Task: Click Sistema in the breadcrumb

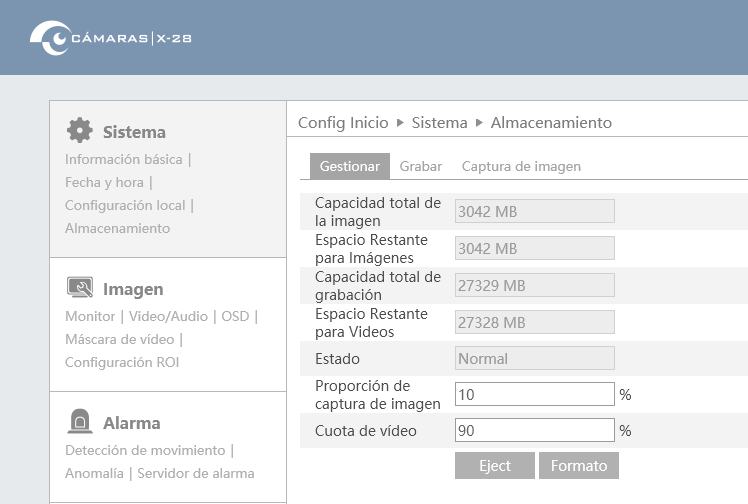Action: coord(439,123)
